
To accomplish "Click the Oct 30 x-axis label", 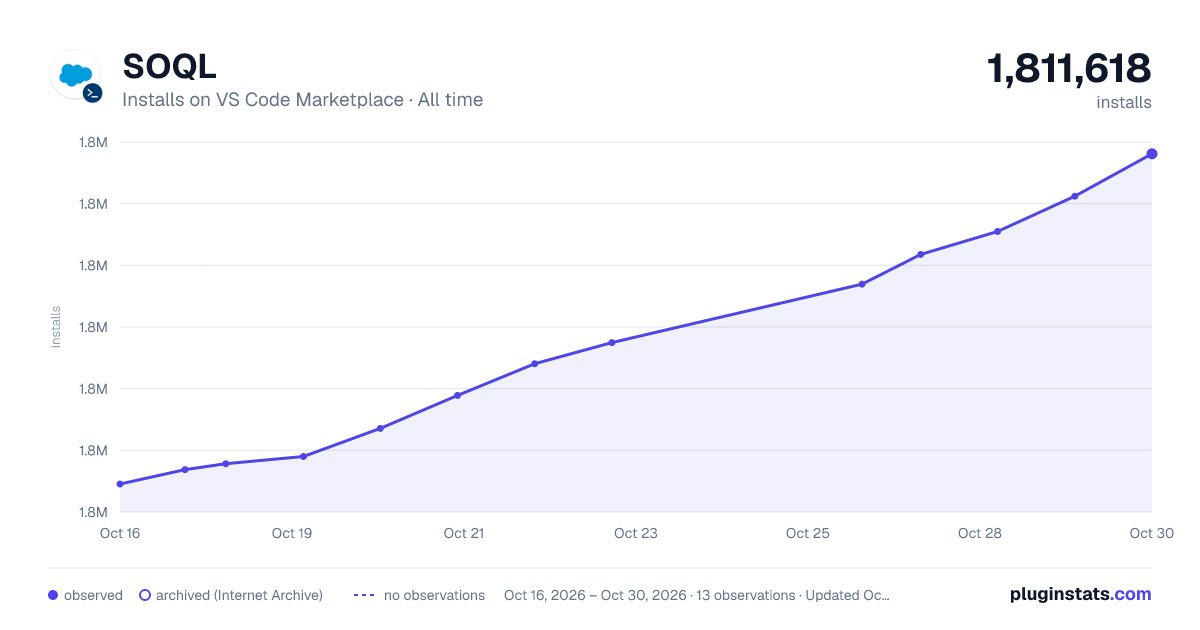I will point(1151,533).
